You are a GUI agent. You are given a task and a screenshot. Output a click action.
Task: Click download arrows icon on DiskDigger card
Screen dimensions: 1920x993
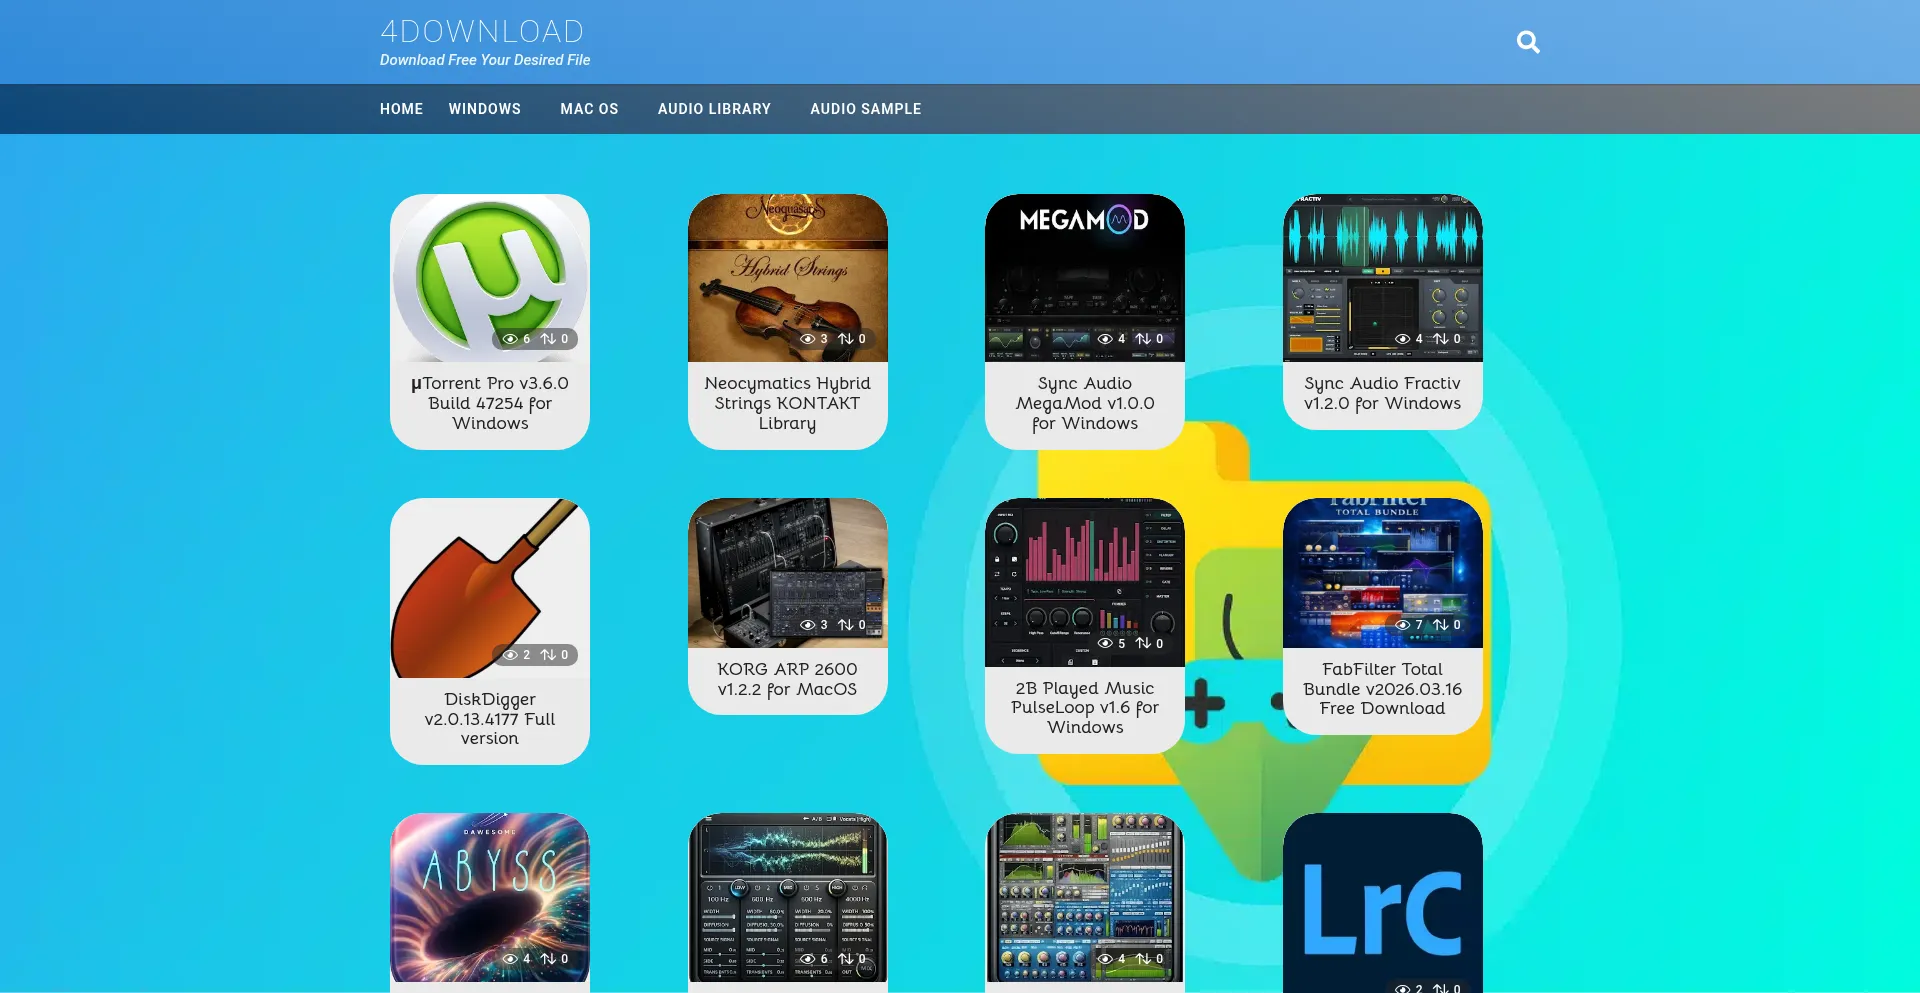[548, 655]
